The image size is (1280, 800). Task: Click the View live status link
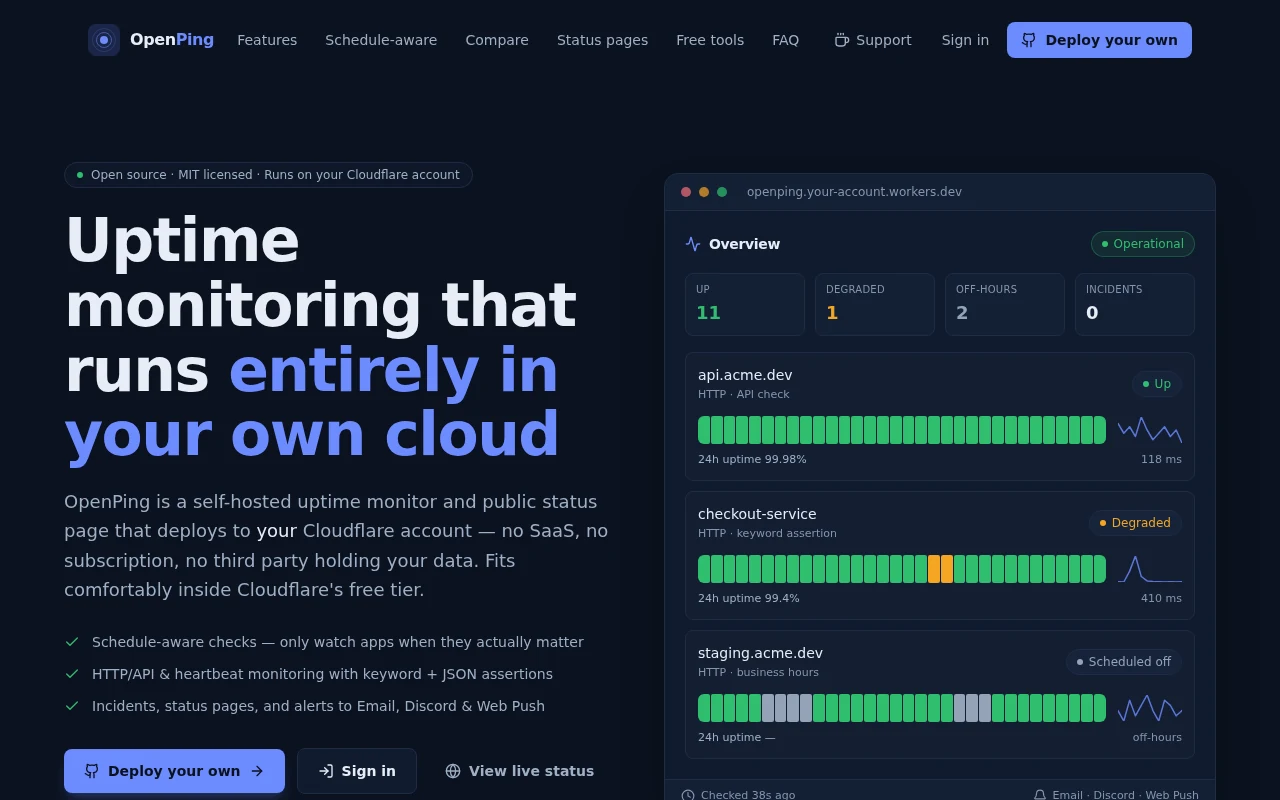pyautogui.click(x=519, y=771)
